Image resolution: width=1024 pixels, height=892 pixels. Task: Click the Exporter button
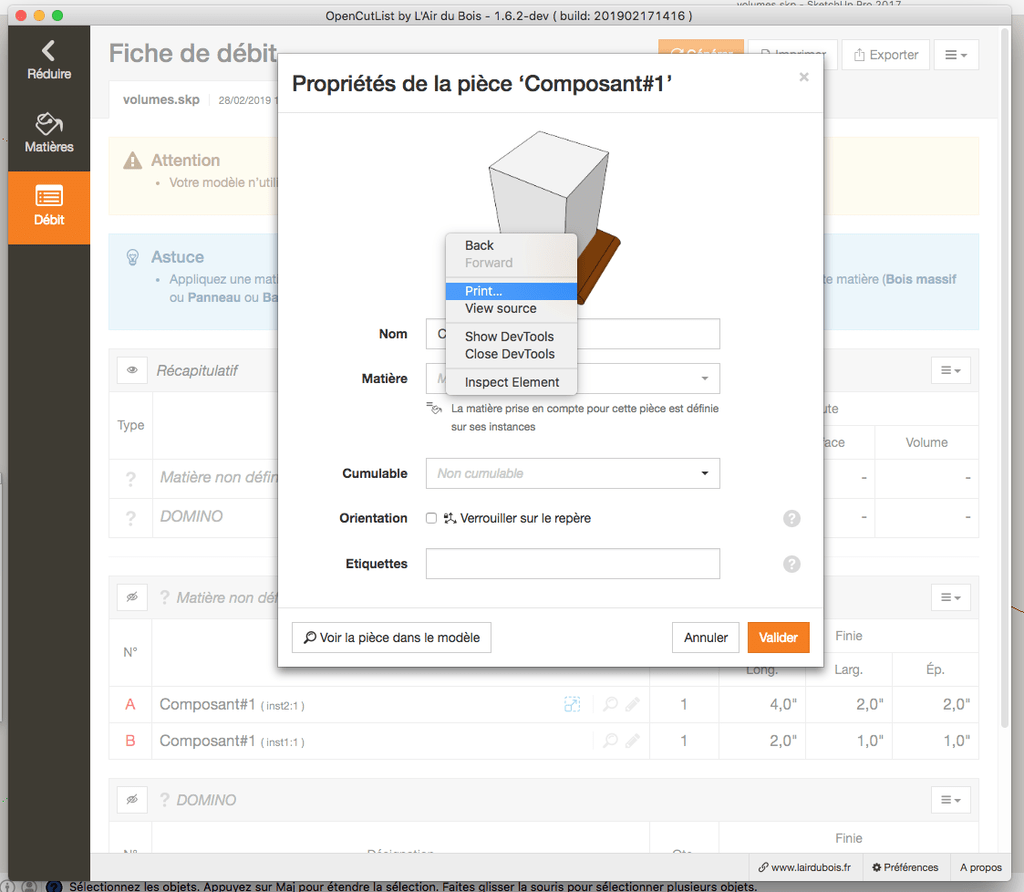[x=886, y=55]
